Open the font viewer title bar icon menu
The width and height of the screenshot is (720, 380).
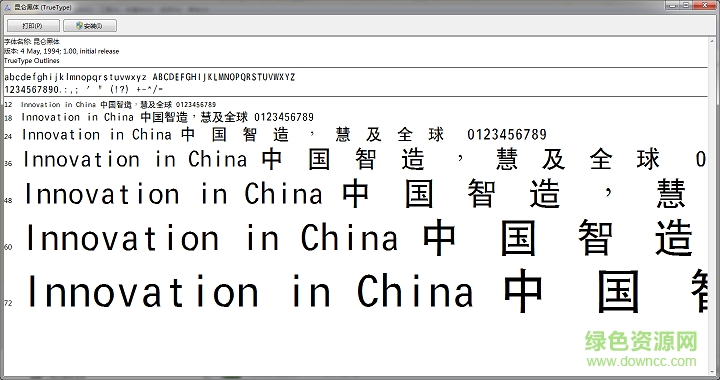7,7
